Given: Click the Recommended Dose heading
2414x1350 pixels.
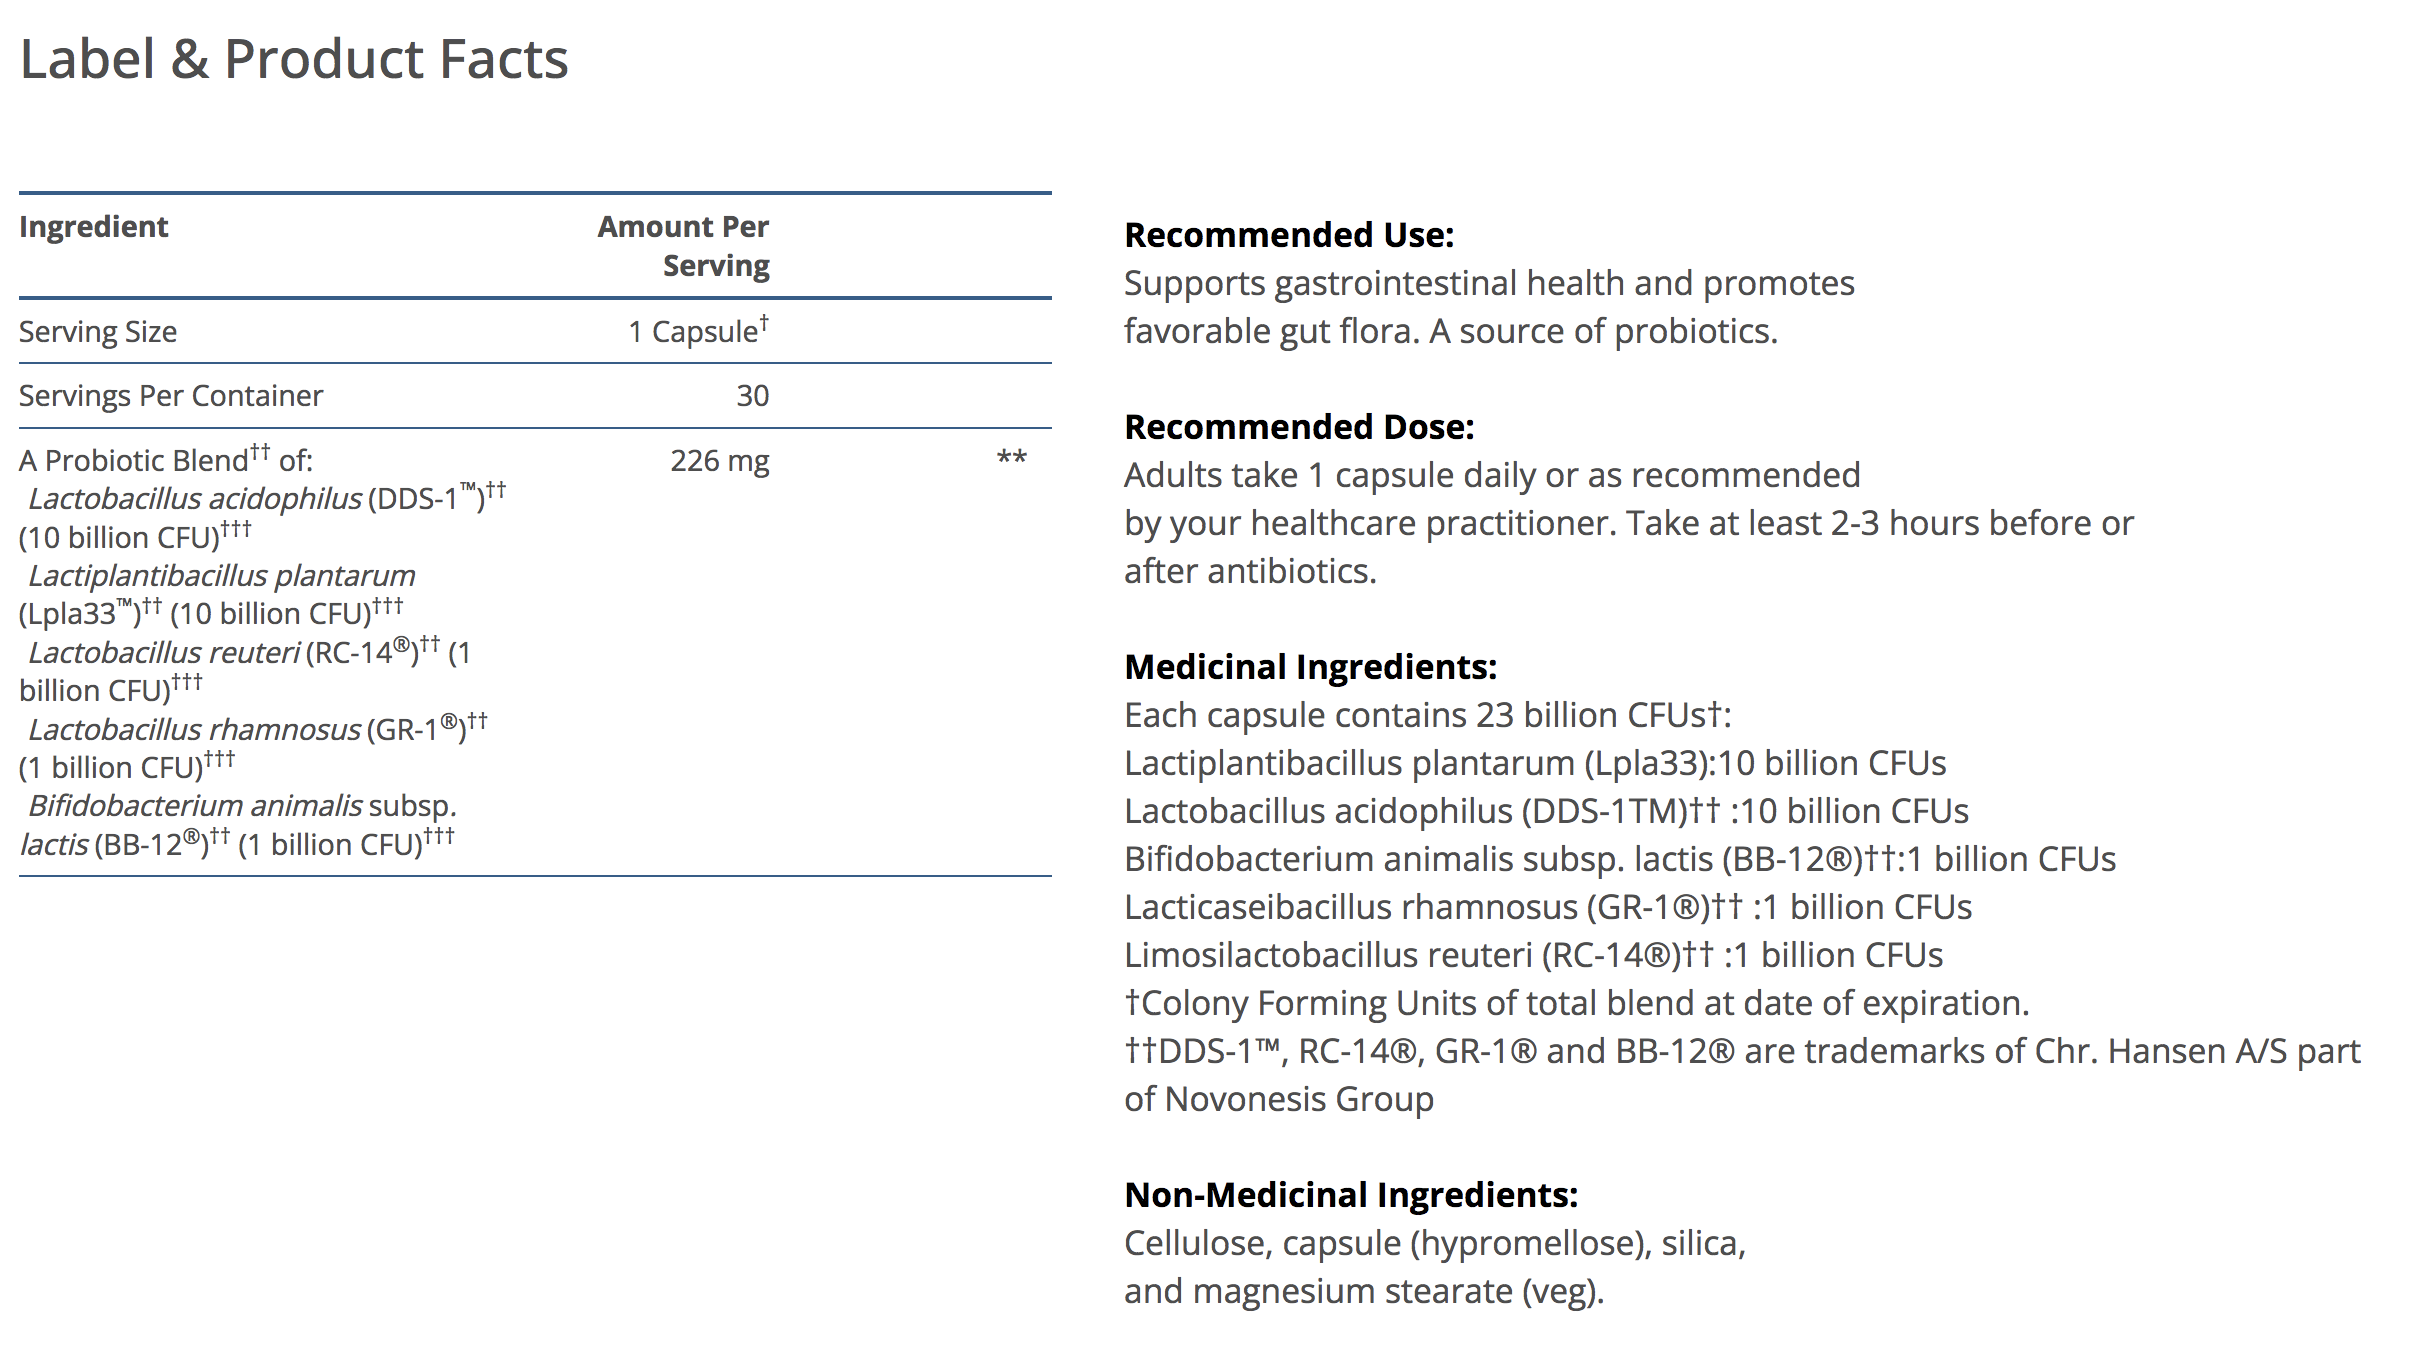Looking at the screenshot, I should click(1299, 427).
